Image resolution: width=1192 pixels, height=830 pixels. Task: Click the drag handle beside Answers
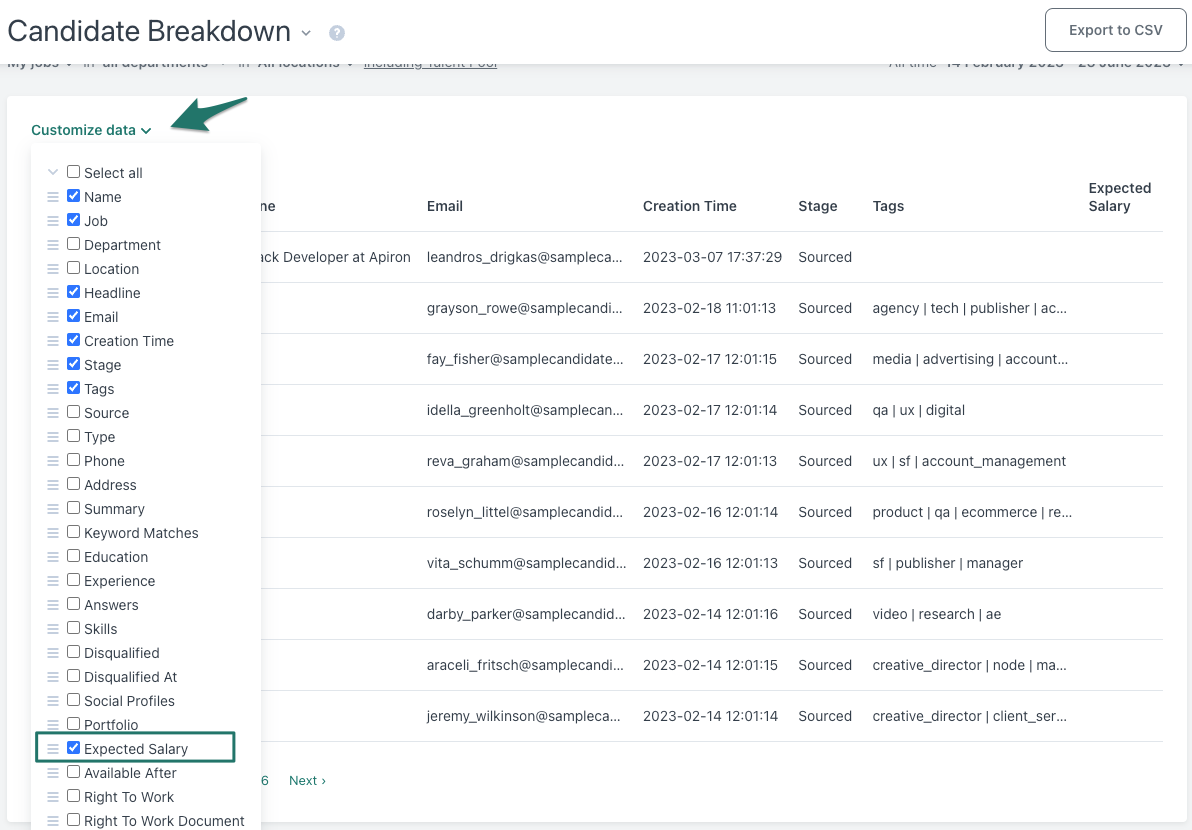click(53, 605)
